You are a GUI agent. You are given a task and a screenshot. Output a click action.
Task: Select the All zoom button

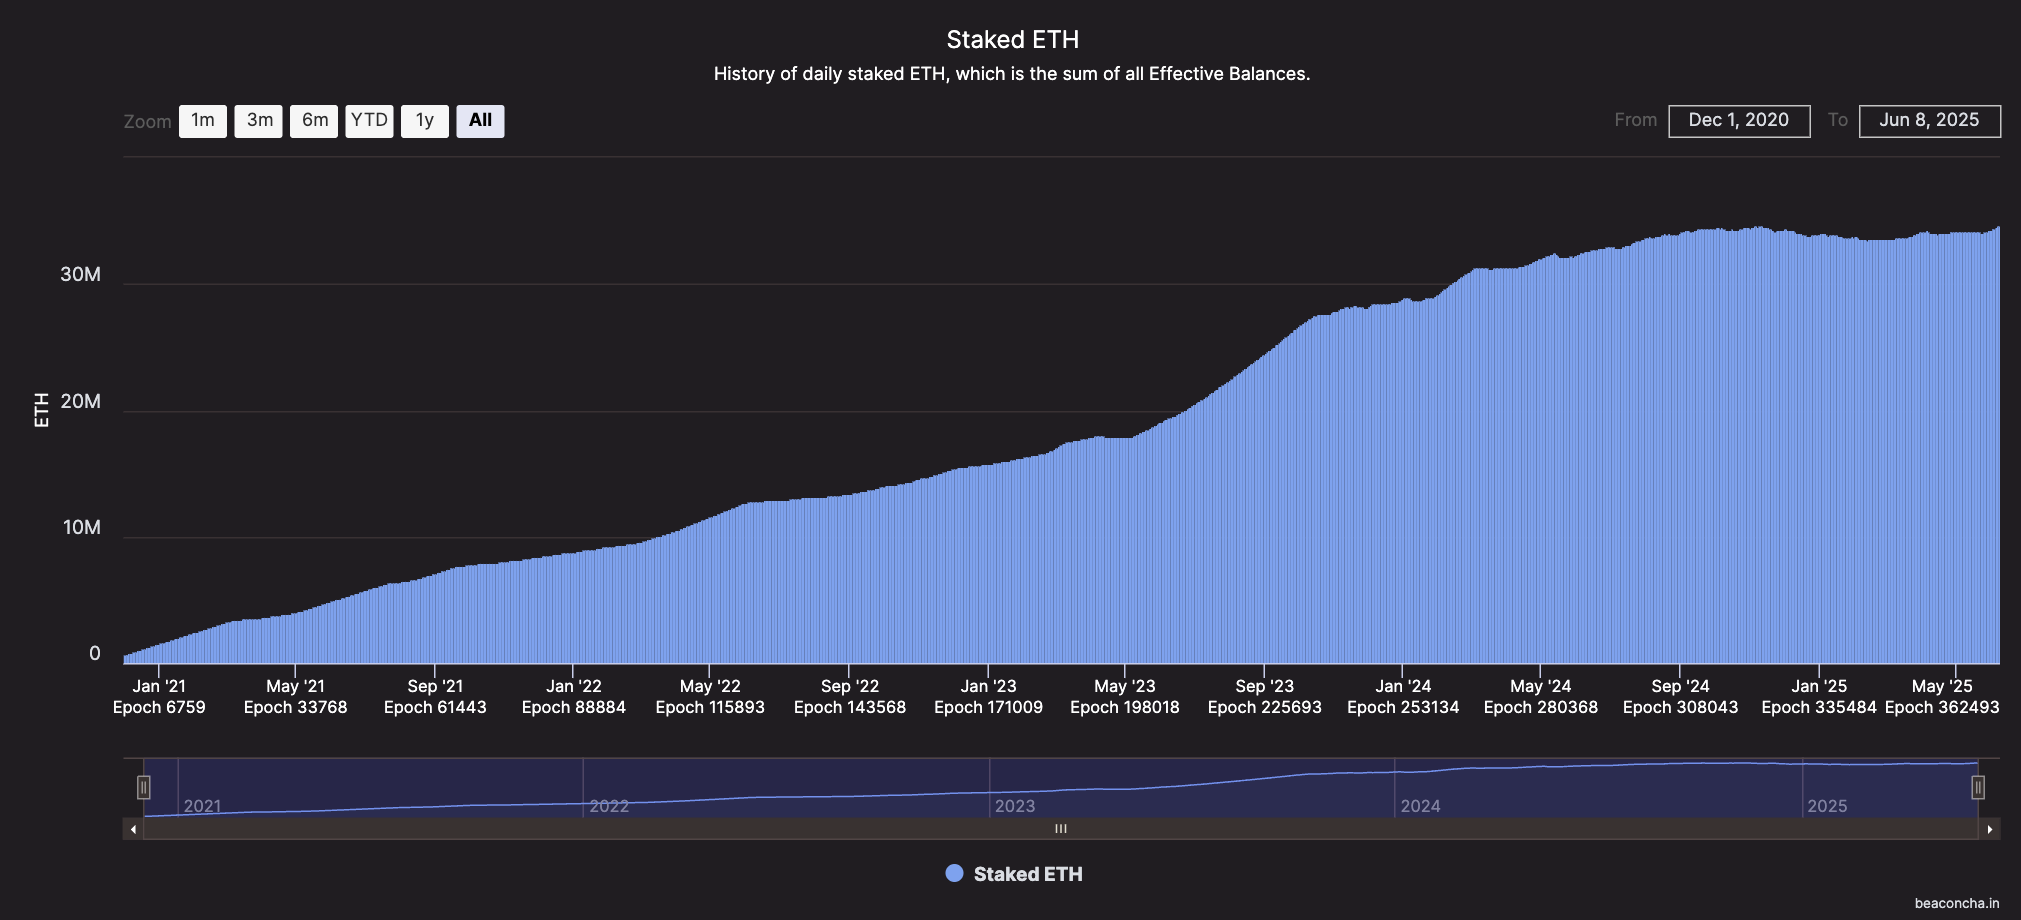click(480, 121)
